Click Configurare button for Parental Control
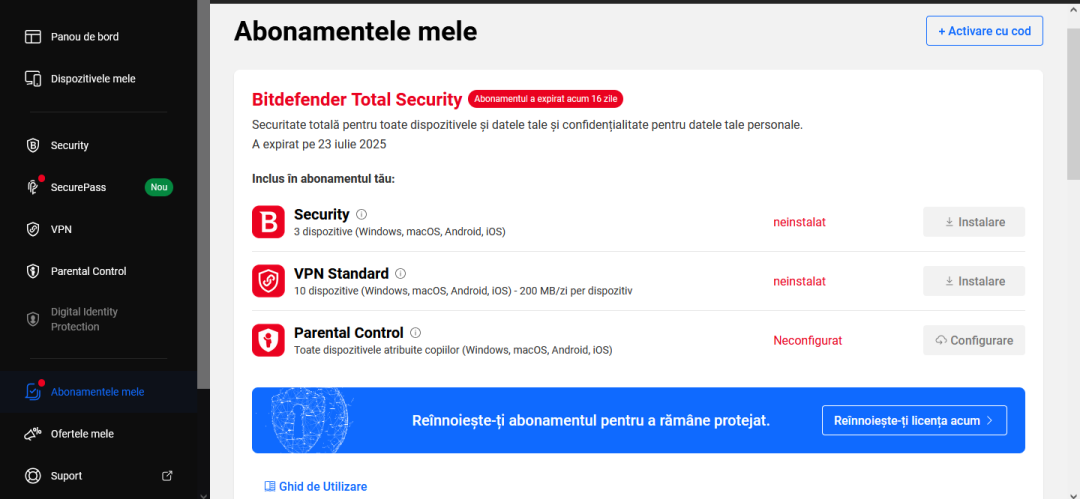Image resolution: width=1080 pixels, height=499 pixels. tap(974, 340)
